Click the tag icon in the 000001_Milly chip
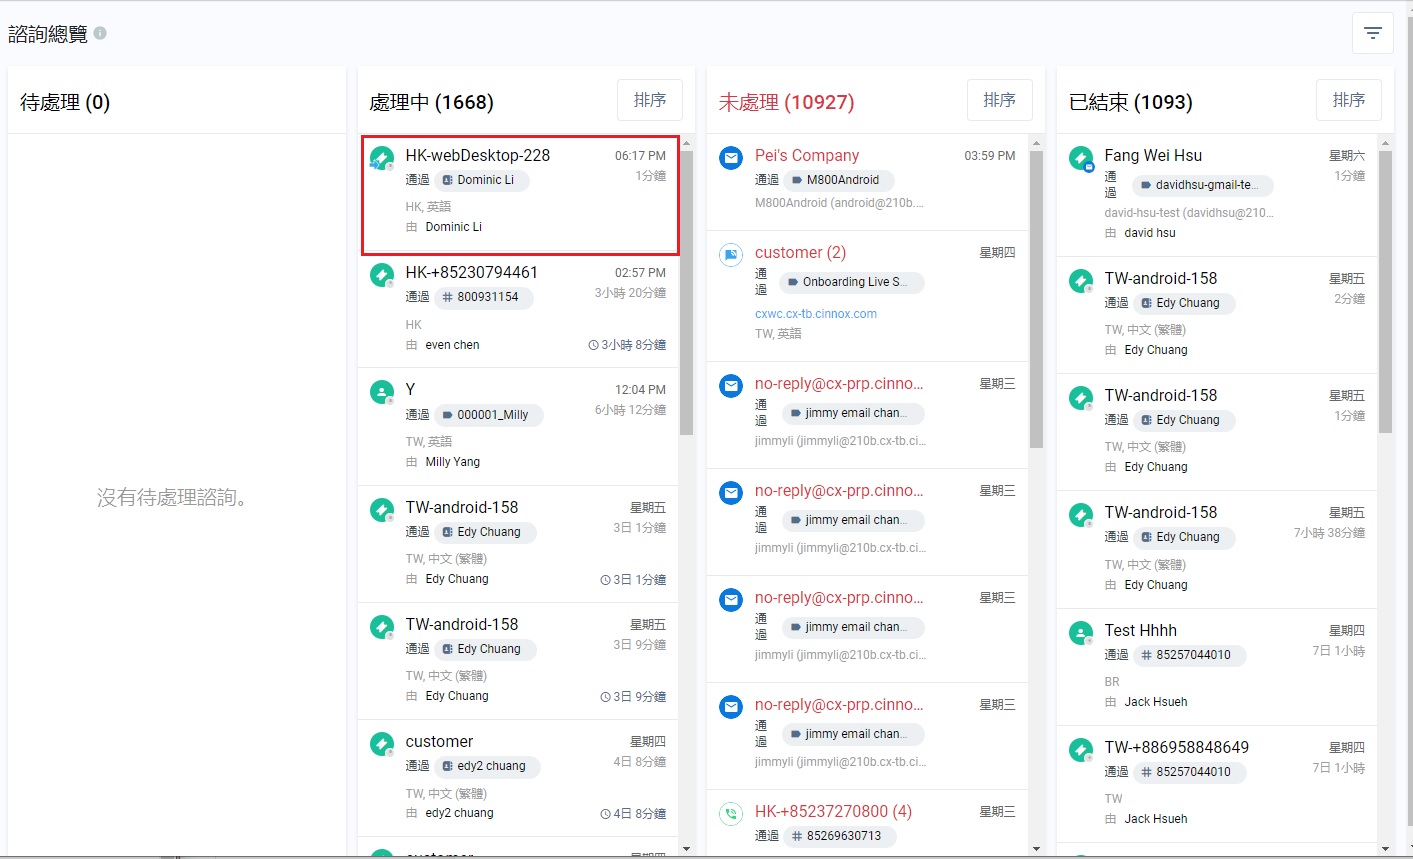1413x859 pixels. coord(447,415)
